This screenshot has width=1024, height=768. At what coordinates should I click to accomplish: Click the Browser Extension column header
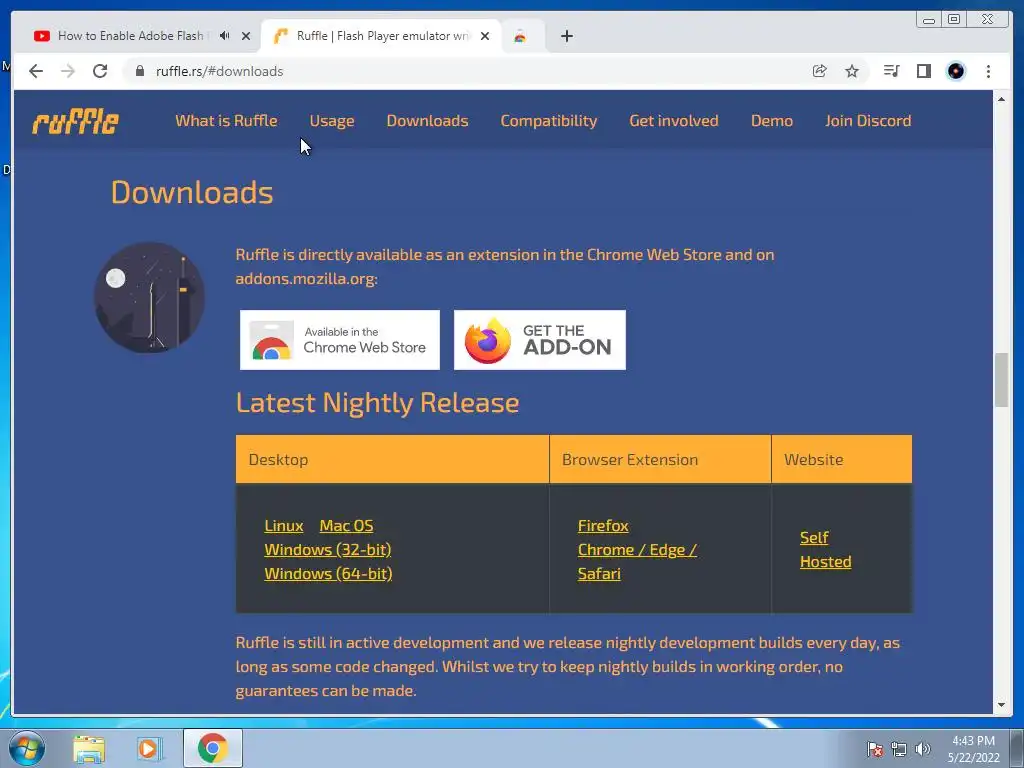pyautogui.click(x=660, y=459)
